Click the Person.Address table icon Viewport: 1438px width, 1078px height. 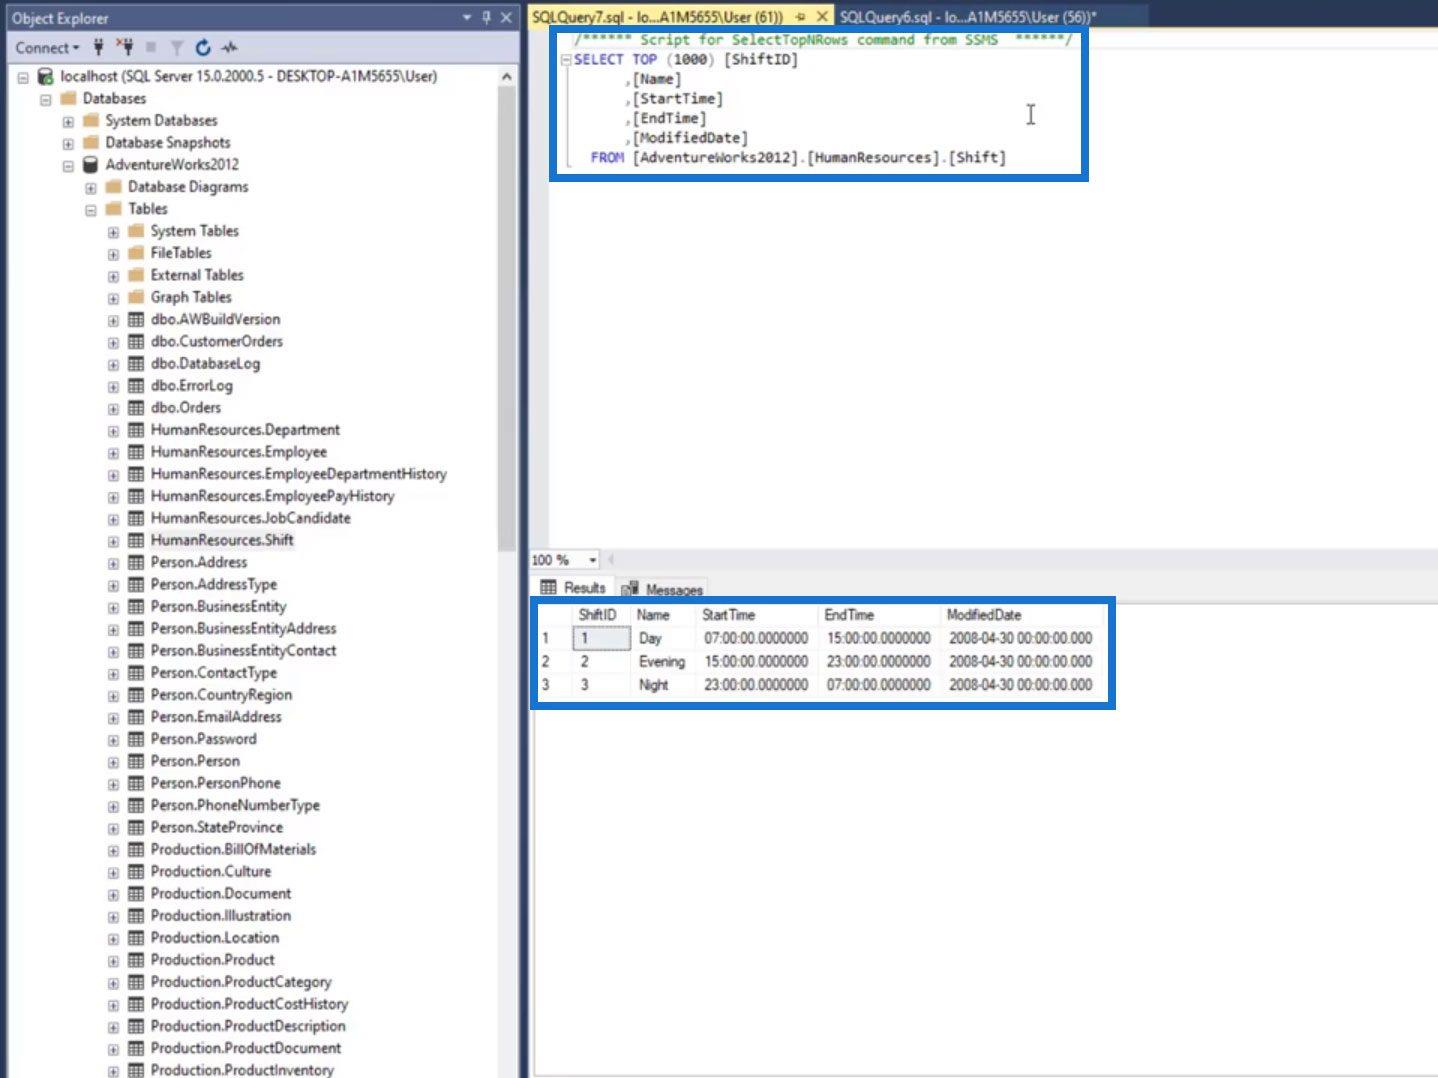[136, 562]
